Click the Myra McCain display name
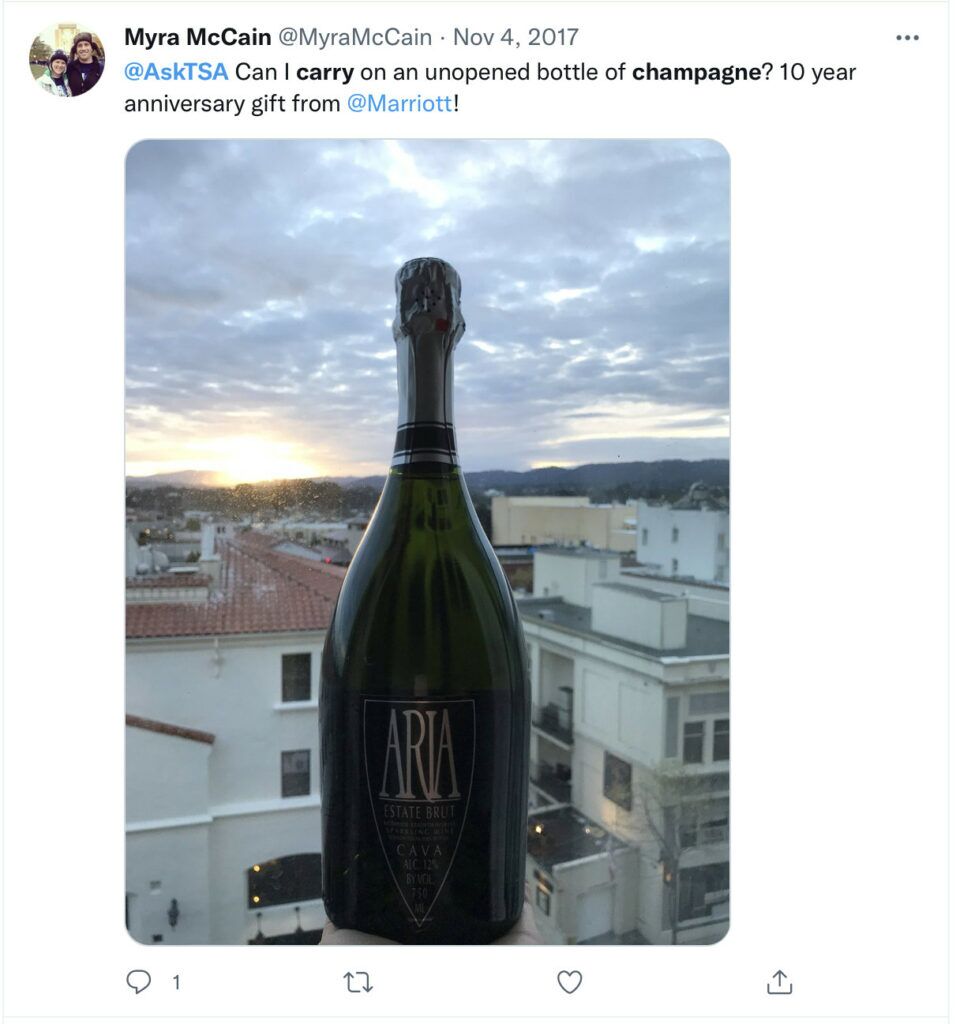Viewport: 956px width, 1024px height. [x=198, y=37]
